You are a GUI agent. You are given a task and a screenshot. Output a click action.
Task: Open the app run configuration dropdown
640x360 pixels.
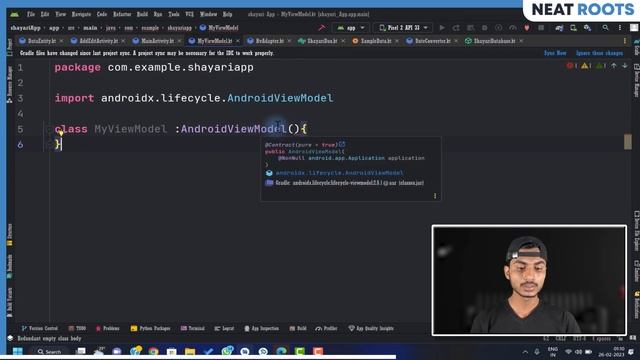click(x=351, y=28)
